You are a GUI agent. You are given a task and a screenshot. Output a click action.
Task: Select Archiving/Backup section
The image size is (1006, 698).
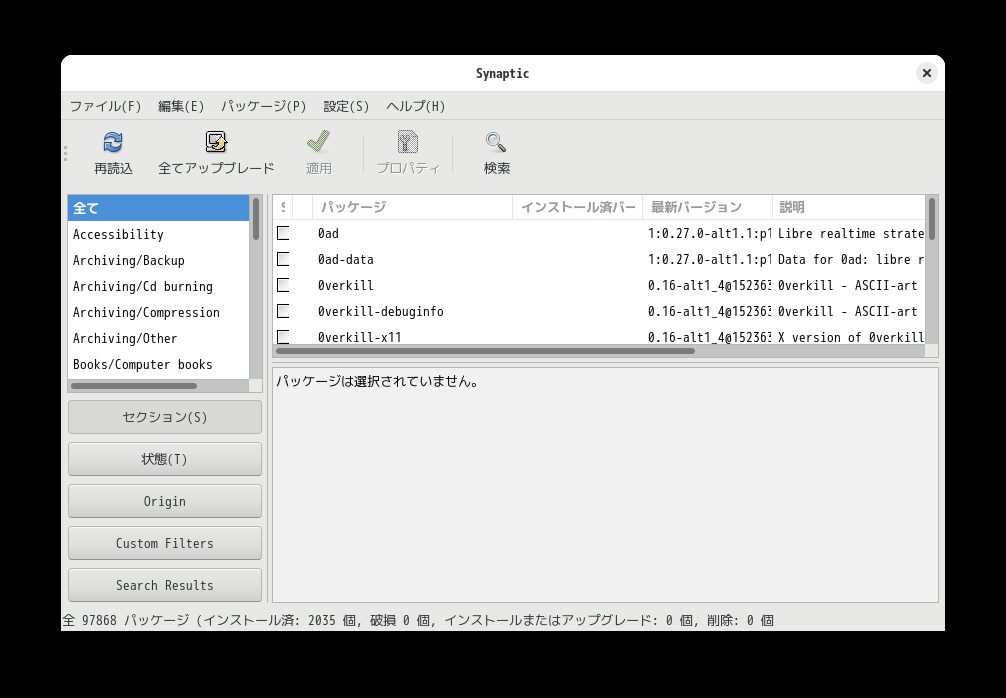158,260
